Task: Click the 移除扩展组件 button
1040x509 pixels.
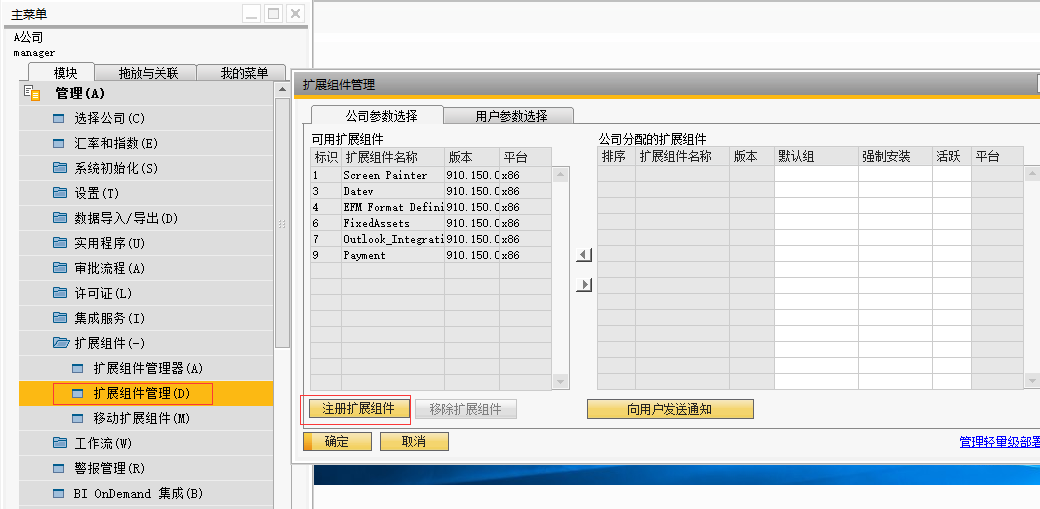Action: [466, 409]
